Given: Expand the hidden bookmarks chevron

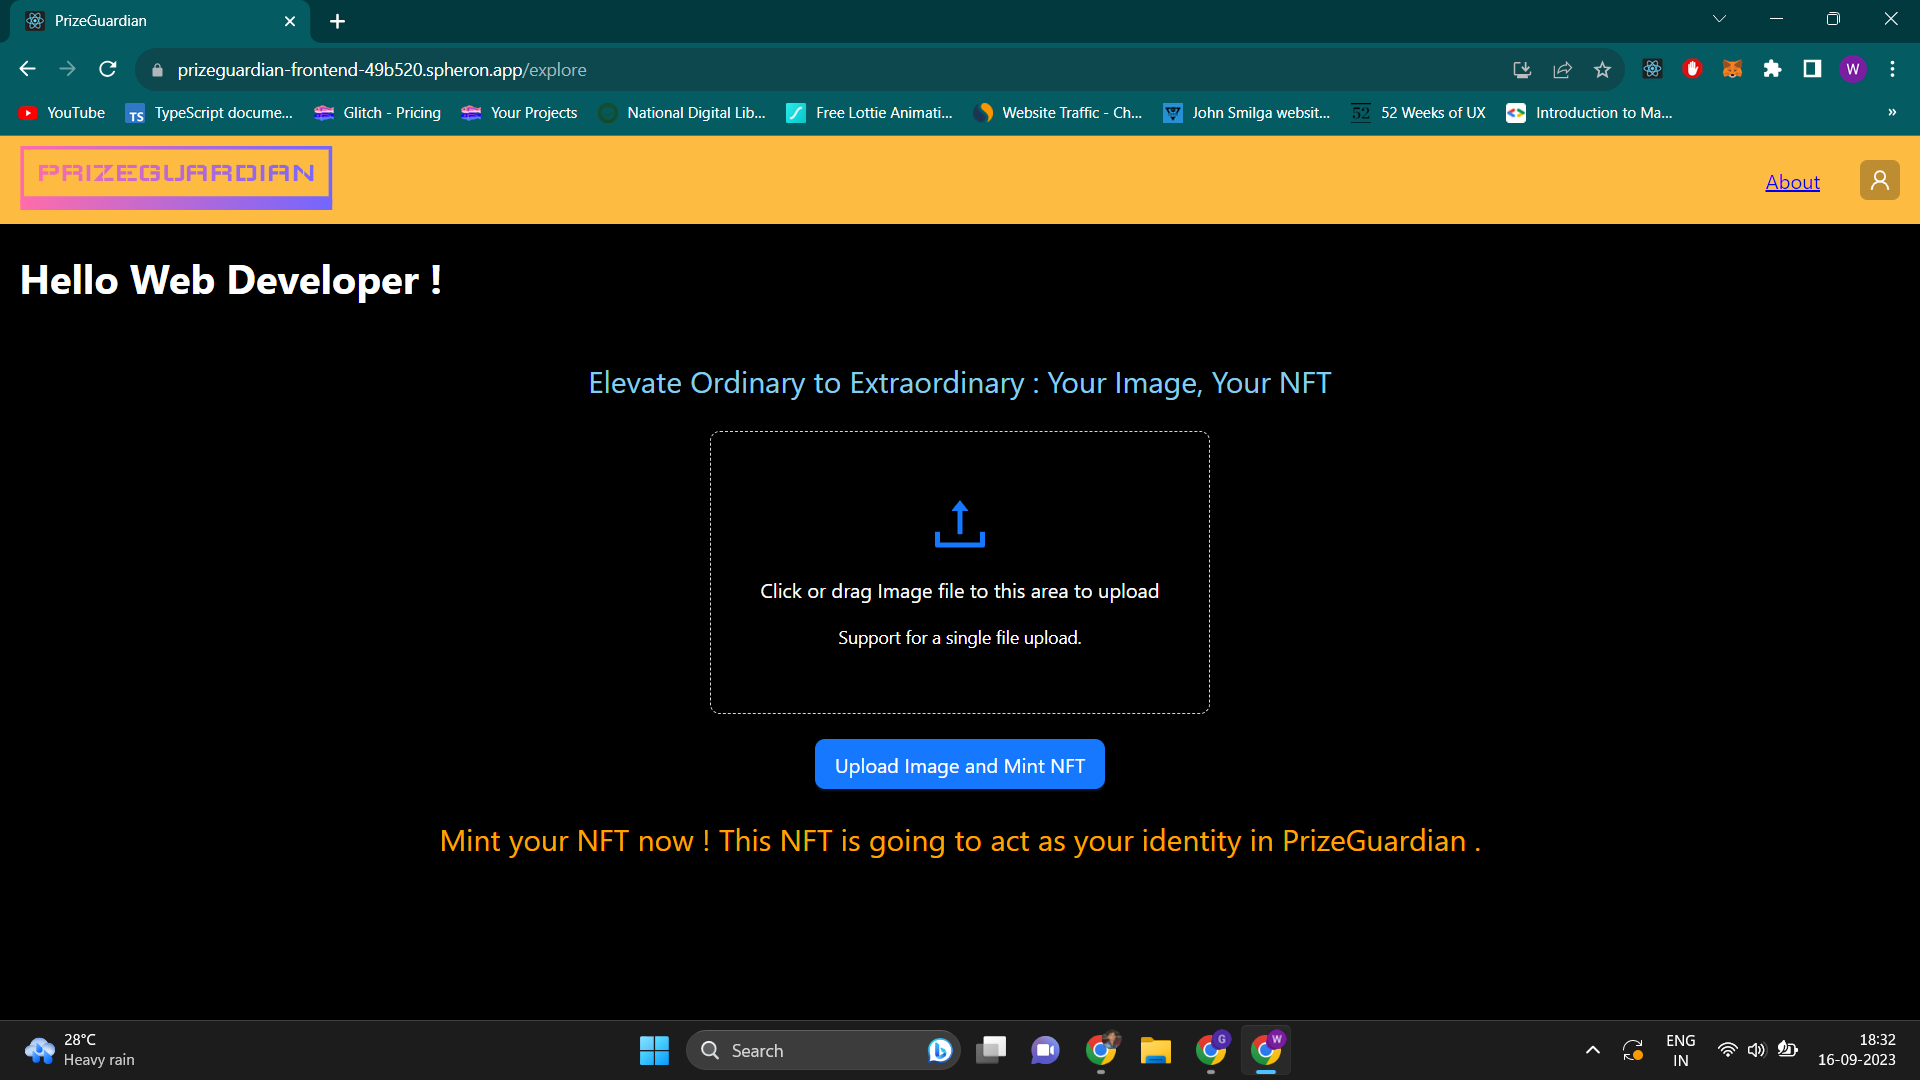Looking at the screenshot, I should coord(1892,112).
